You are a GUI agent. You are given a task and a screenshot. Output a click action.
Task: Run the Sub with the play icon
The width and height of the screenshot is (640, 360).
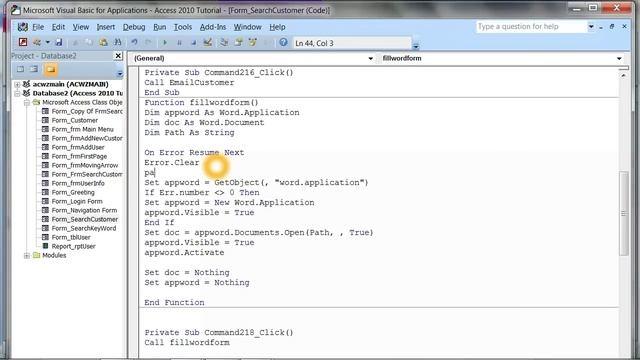[x=165, y=42]
